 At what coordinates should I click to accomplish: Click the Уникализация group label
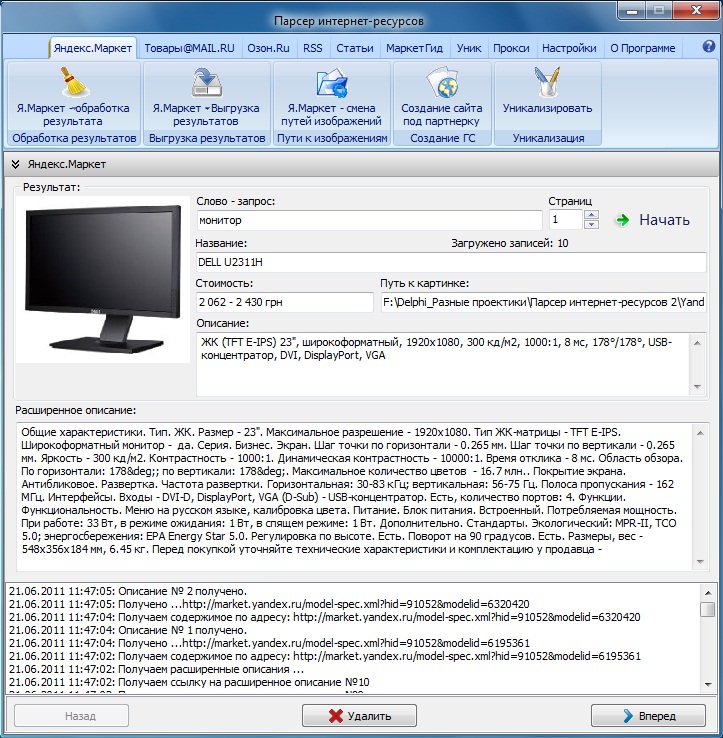(x=548, y=138)
